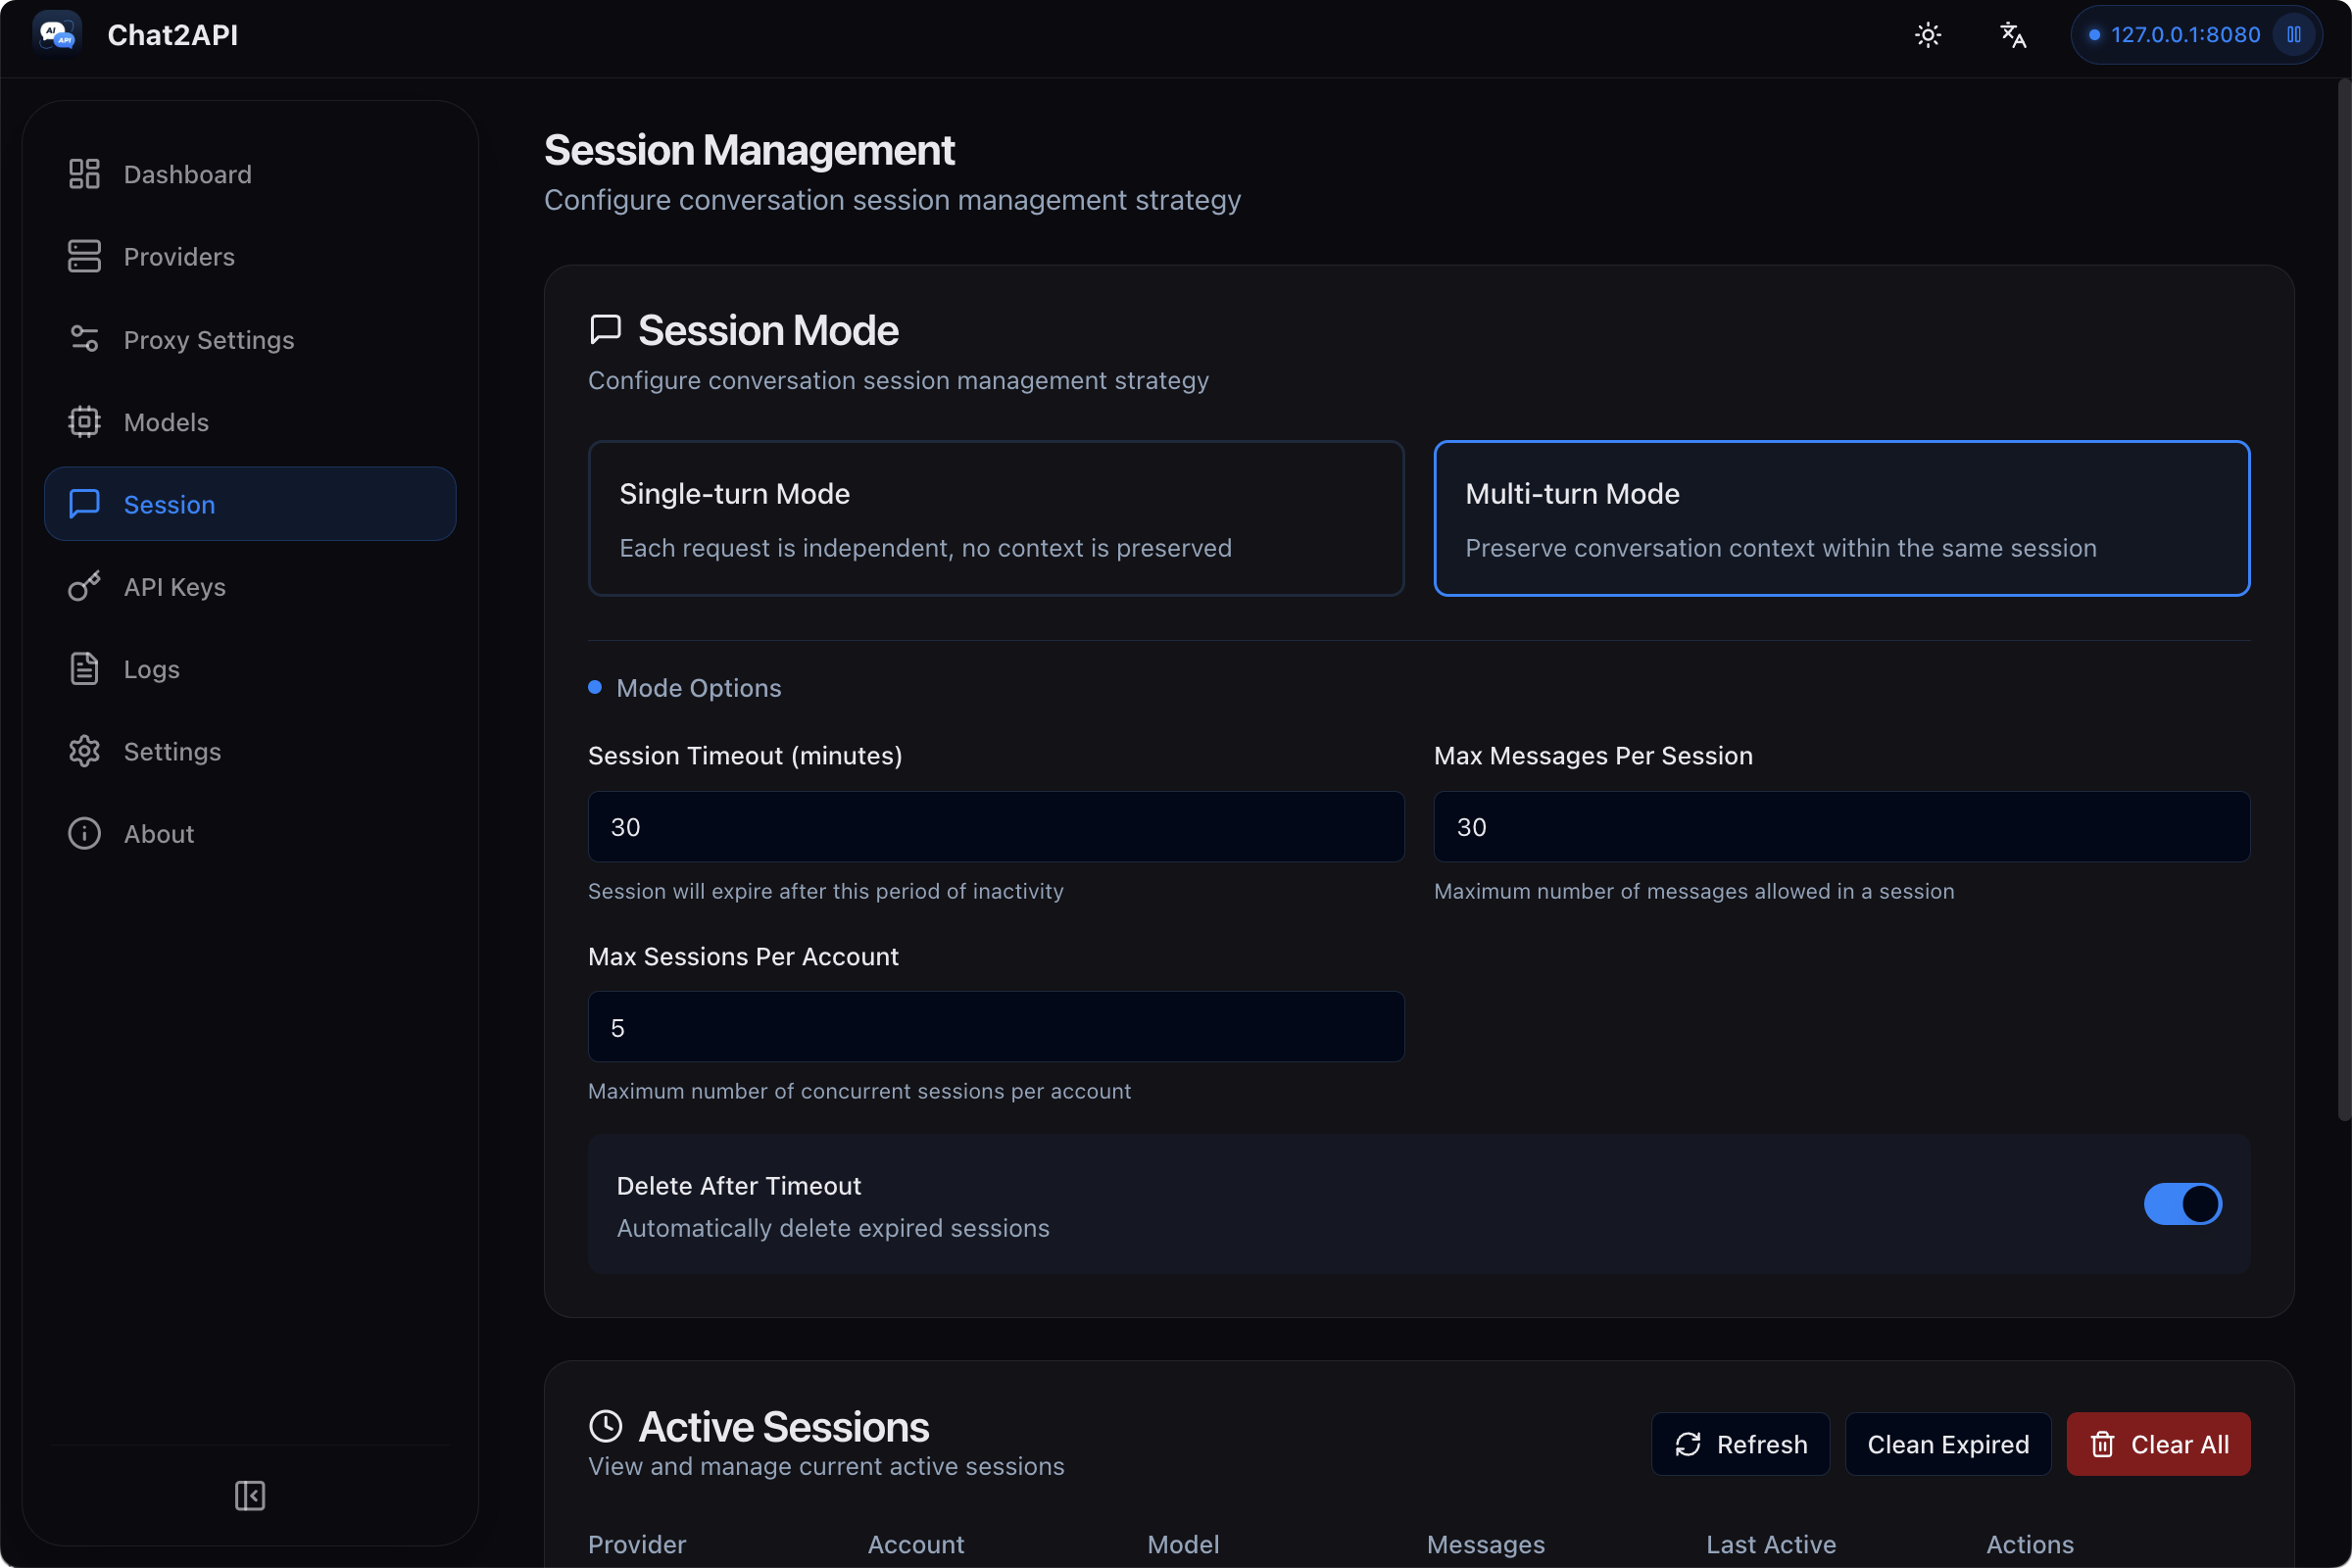Click the Provider column header
The height and width of the screenshot is (1568, 2352).
(637, 1544)
